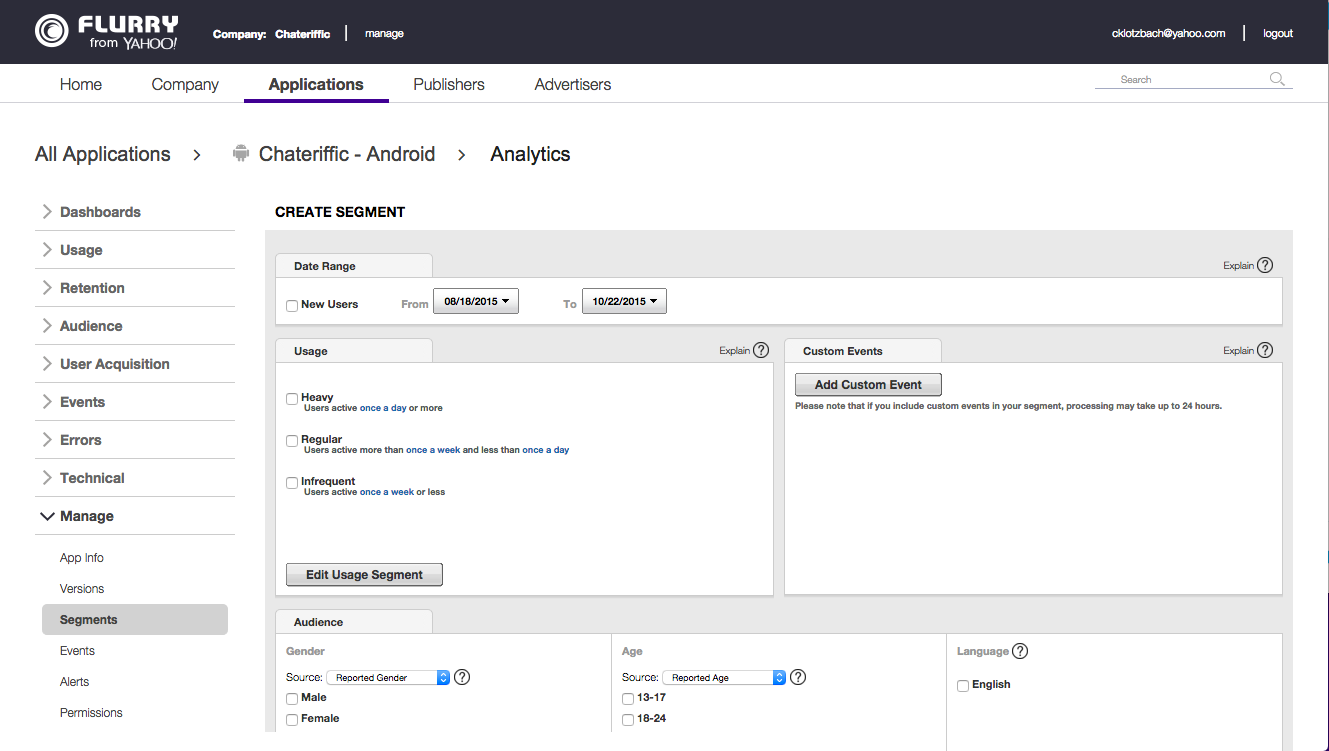Click Custom Events help question icon

click(1265, 350)
